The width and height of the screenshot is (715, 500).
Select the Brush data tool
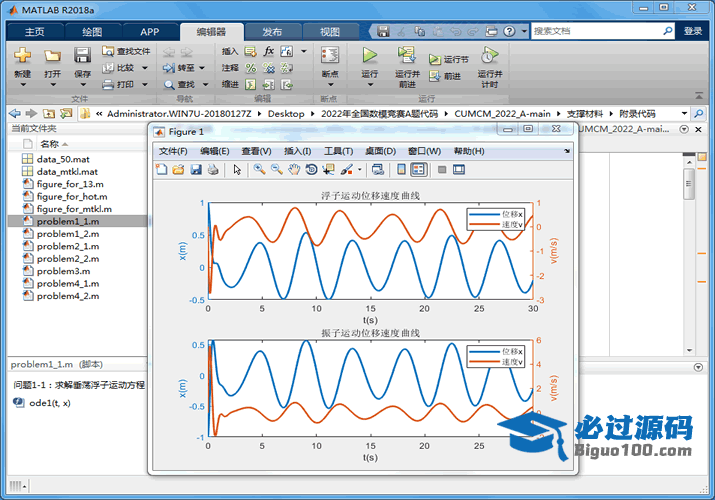click(347, 170)
